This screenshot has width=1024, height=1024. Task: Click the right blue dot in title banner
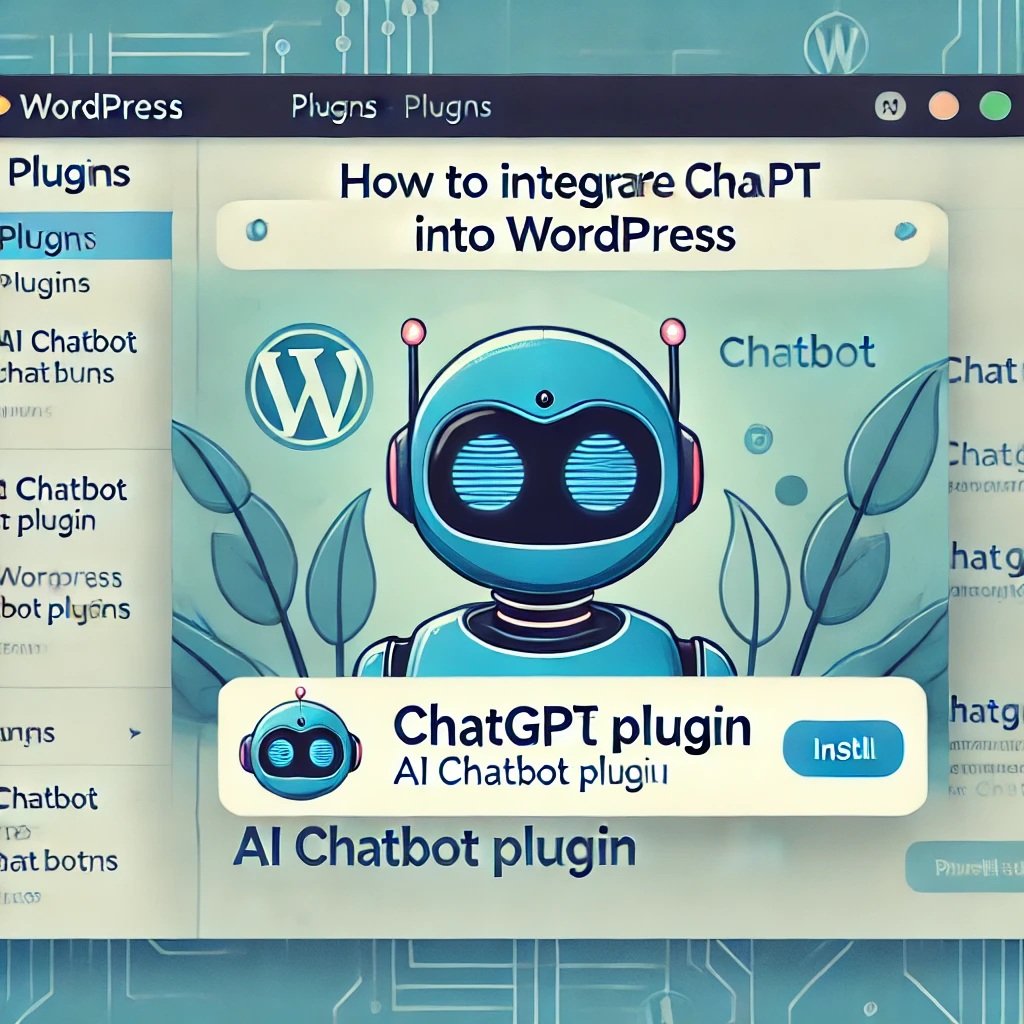905,231
